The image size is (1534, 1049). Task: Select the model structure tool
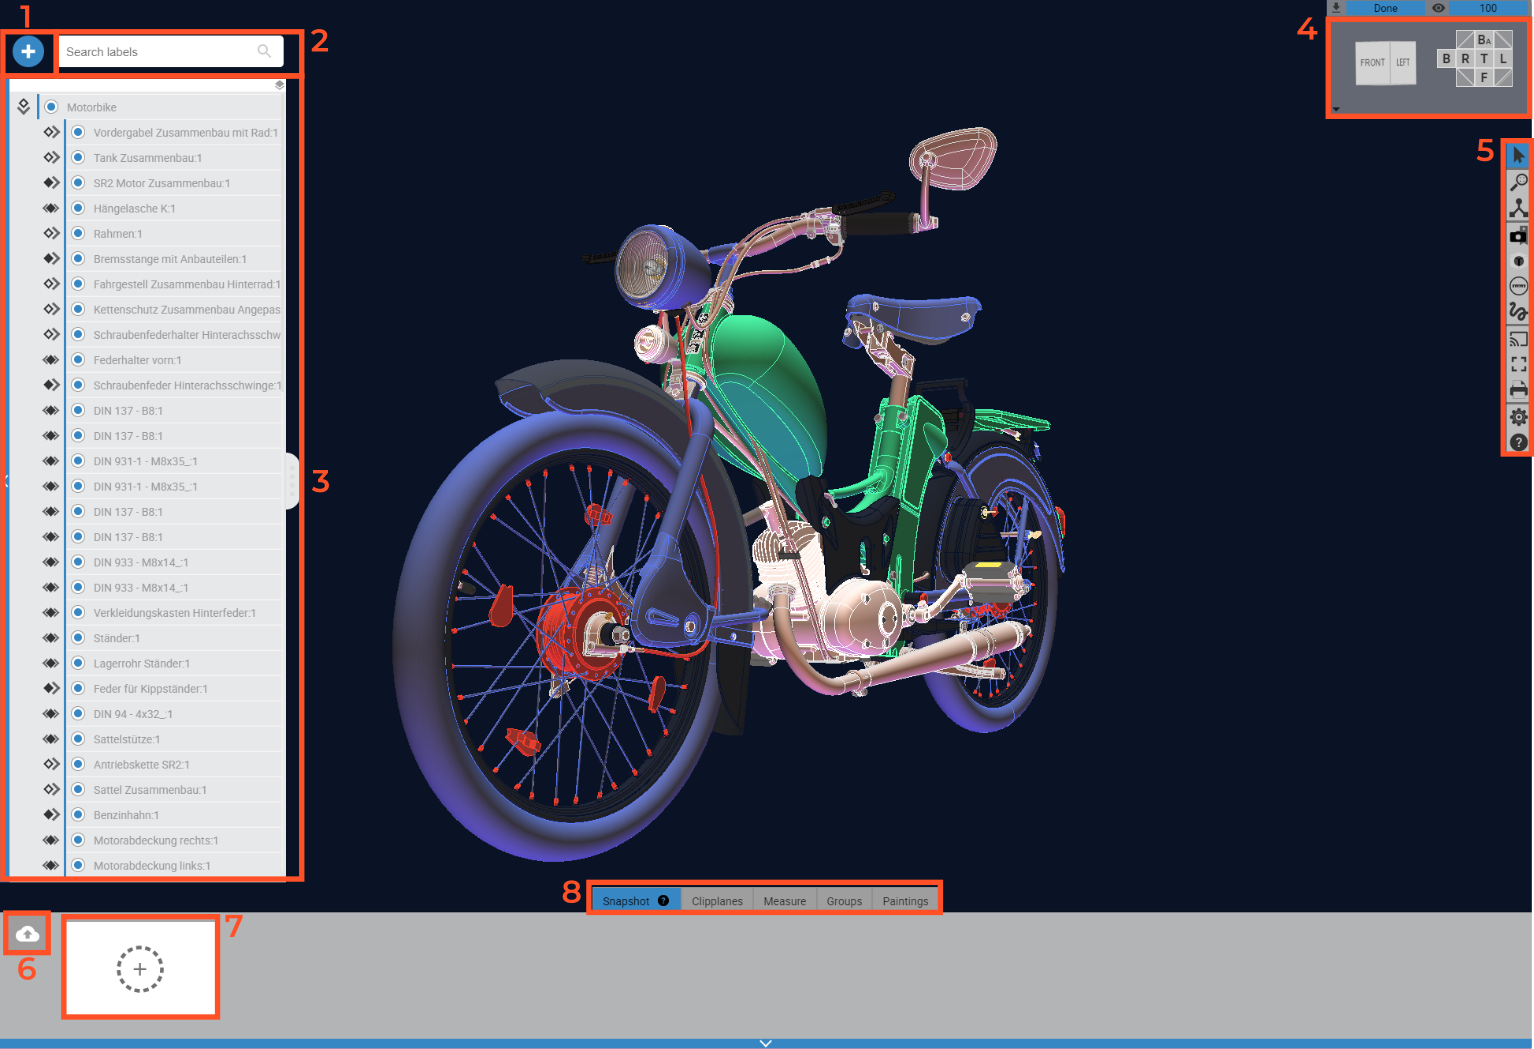point(1518,208)
